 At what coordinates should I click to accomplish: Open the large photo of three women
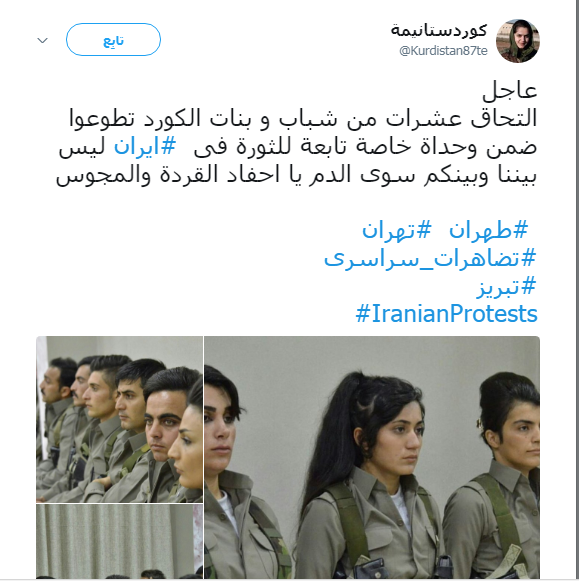tap(372, 457)
